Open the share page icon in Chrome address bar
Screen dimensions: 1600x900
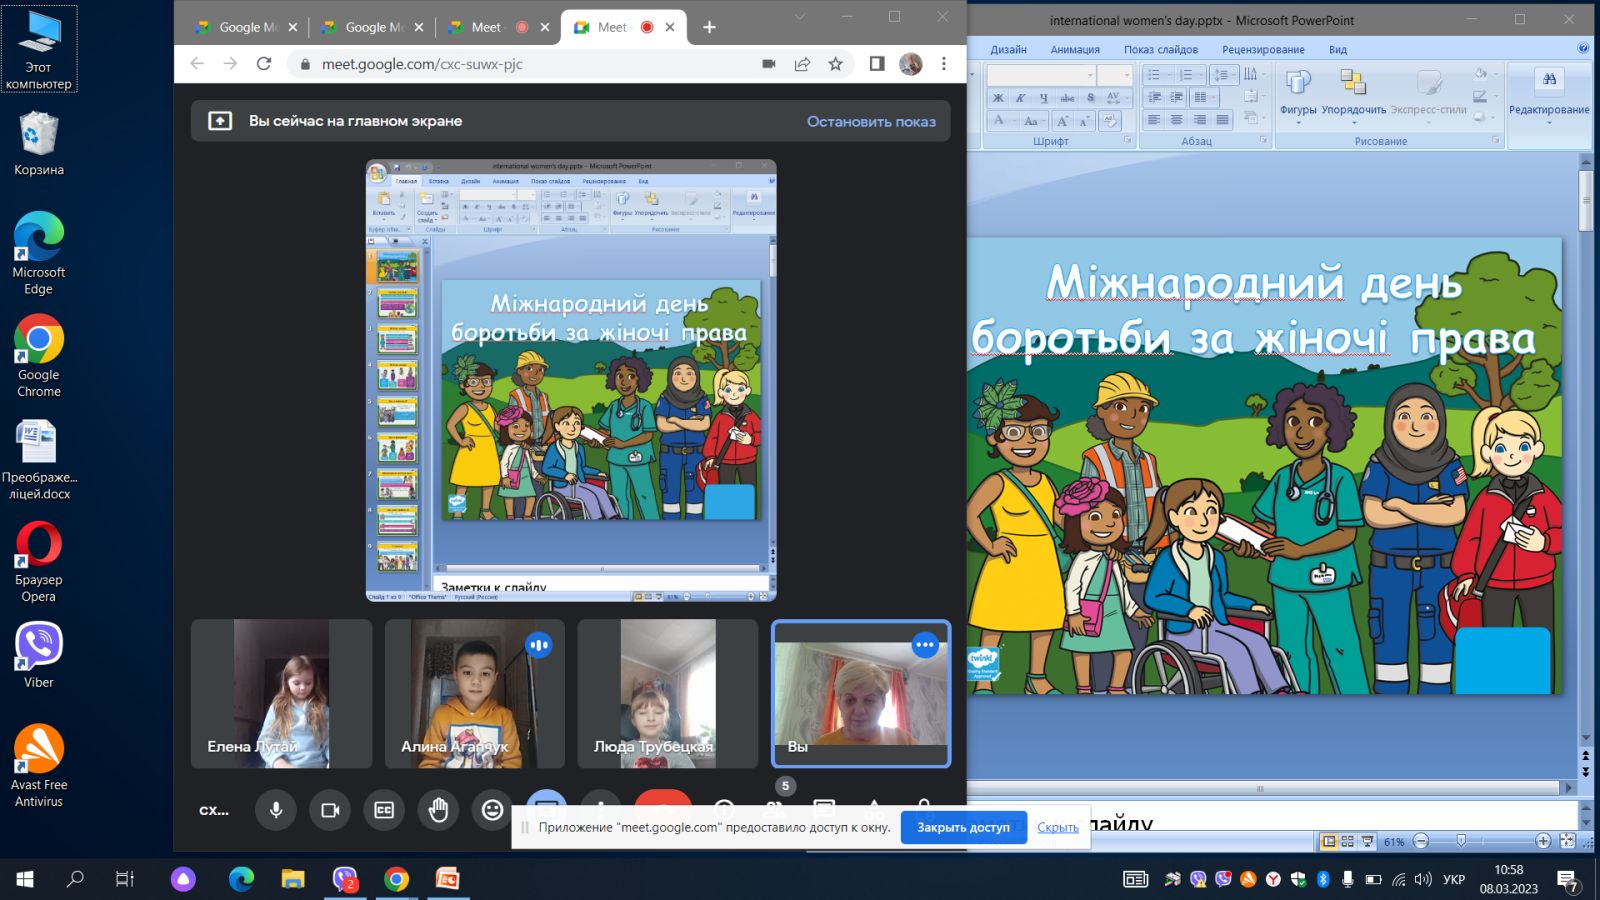tap(802, 64)
